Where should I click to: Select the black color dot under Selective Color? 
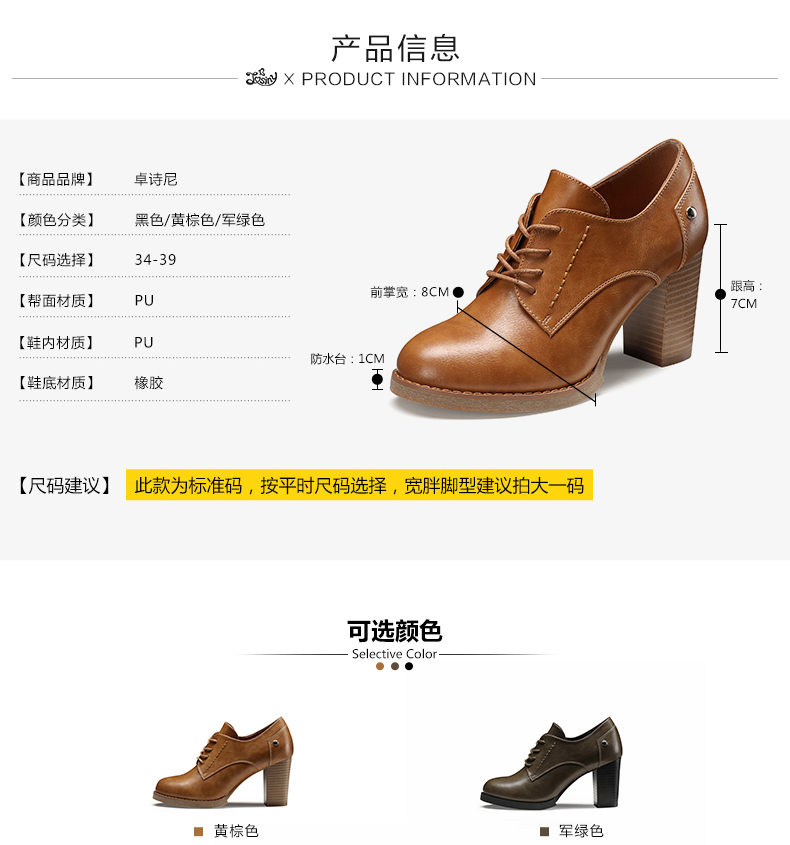[x=409, y=667]
